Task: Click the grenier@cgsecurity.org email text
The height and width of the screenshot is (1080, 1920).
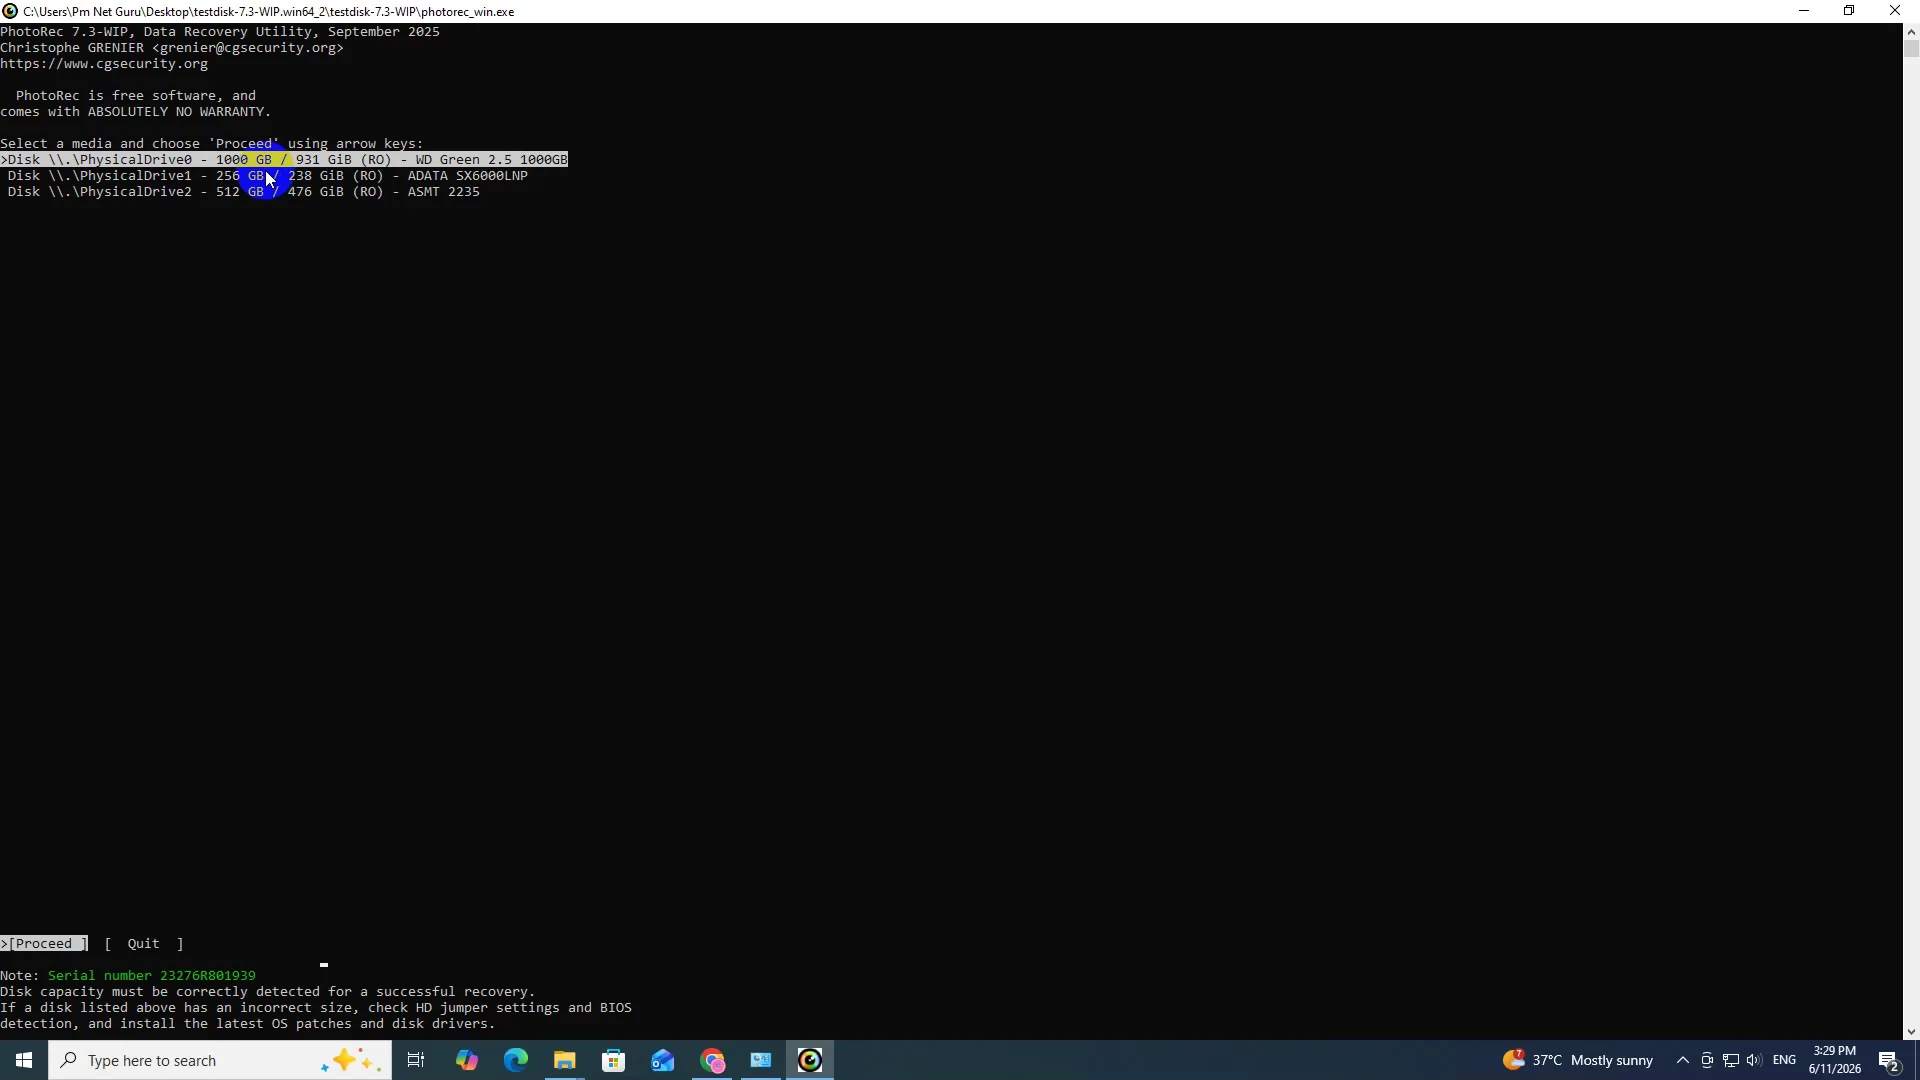Action: [x=248, y=48]
